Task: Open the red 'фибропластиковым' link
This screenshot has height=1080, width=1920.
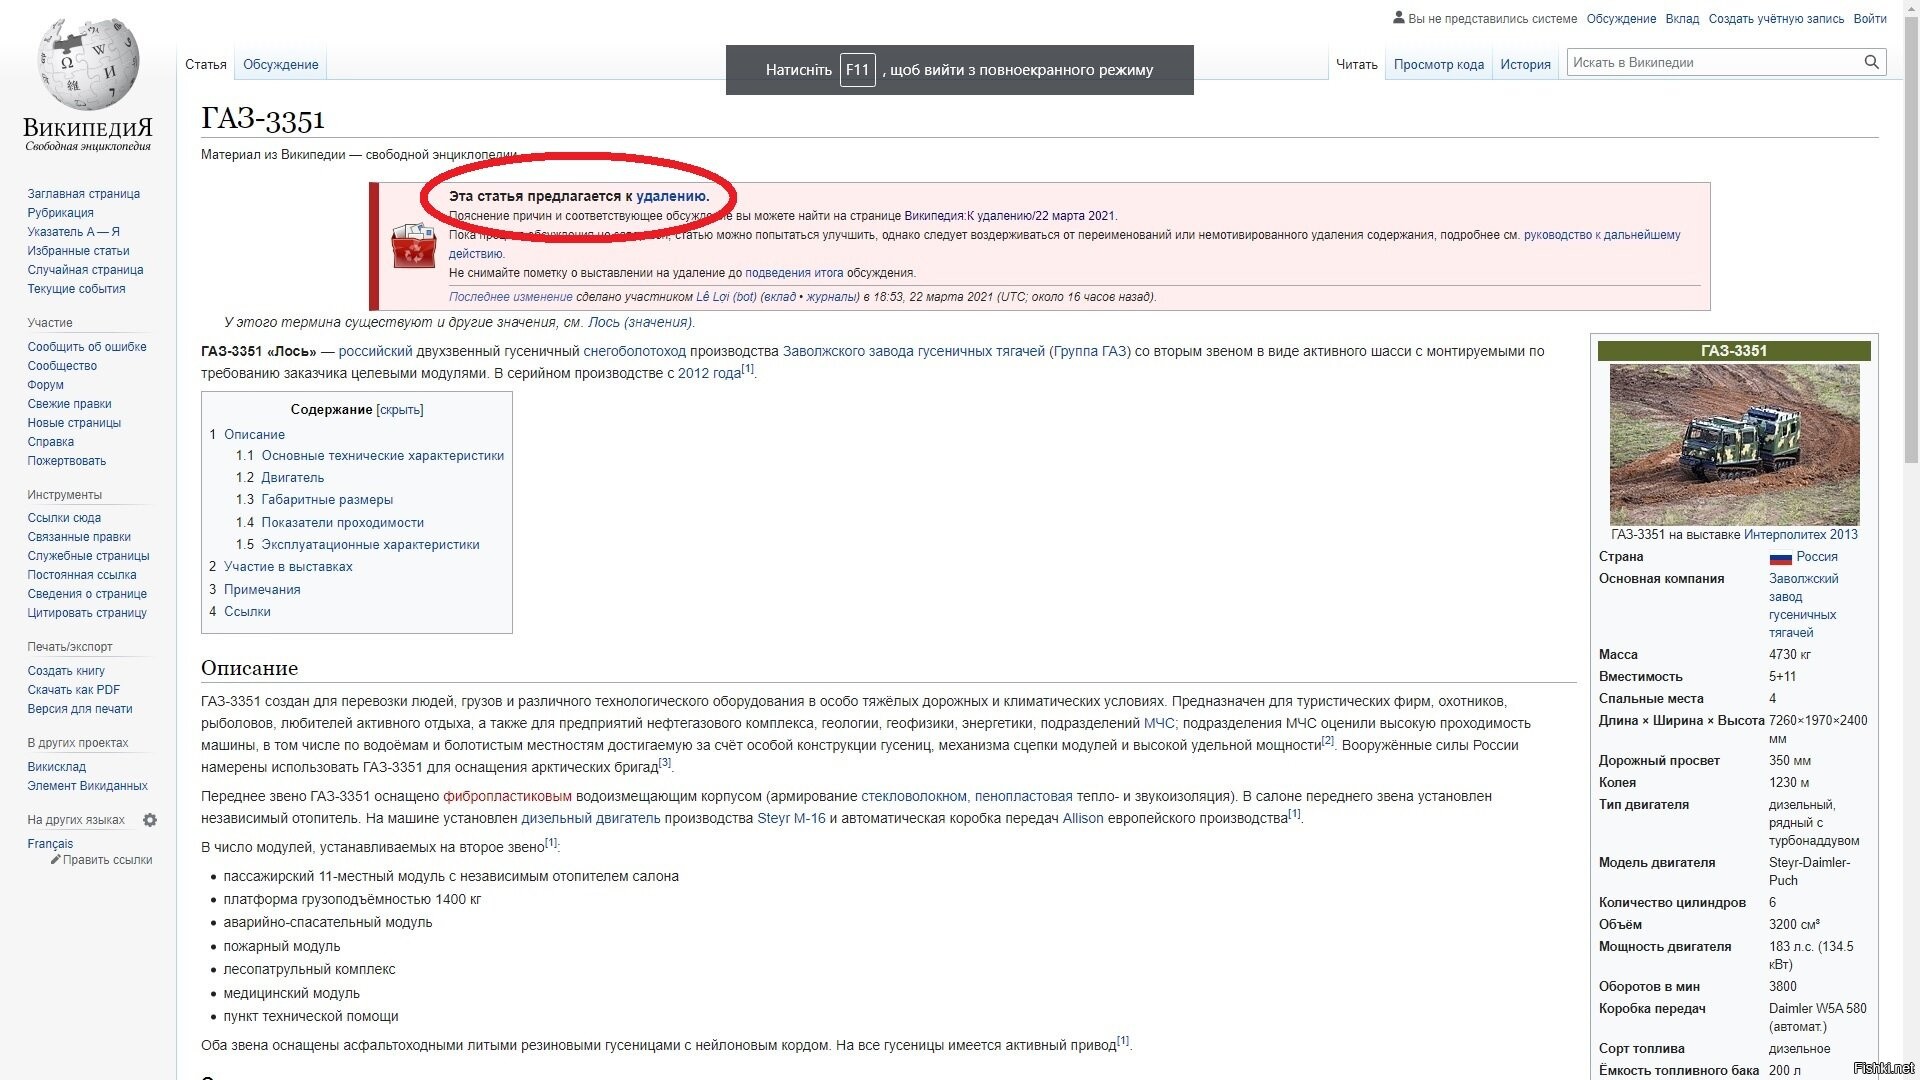Action: (507, 796)
